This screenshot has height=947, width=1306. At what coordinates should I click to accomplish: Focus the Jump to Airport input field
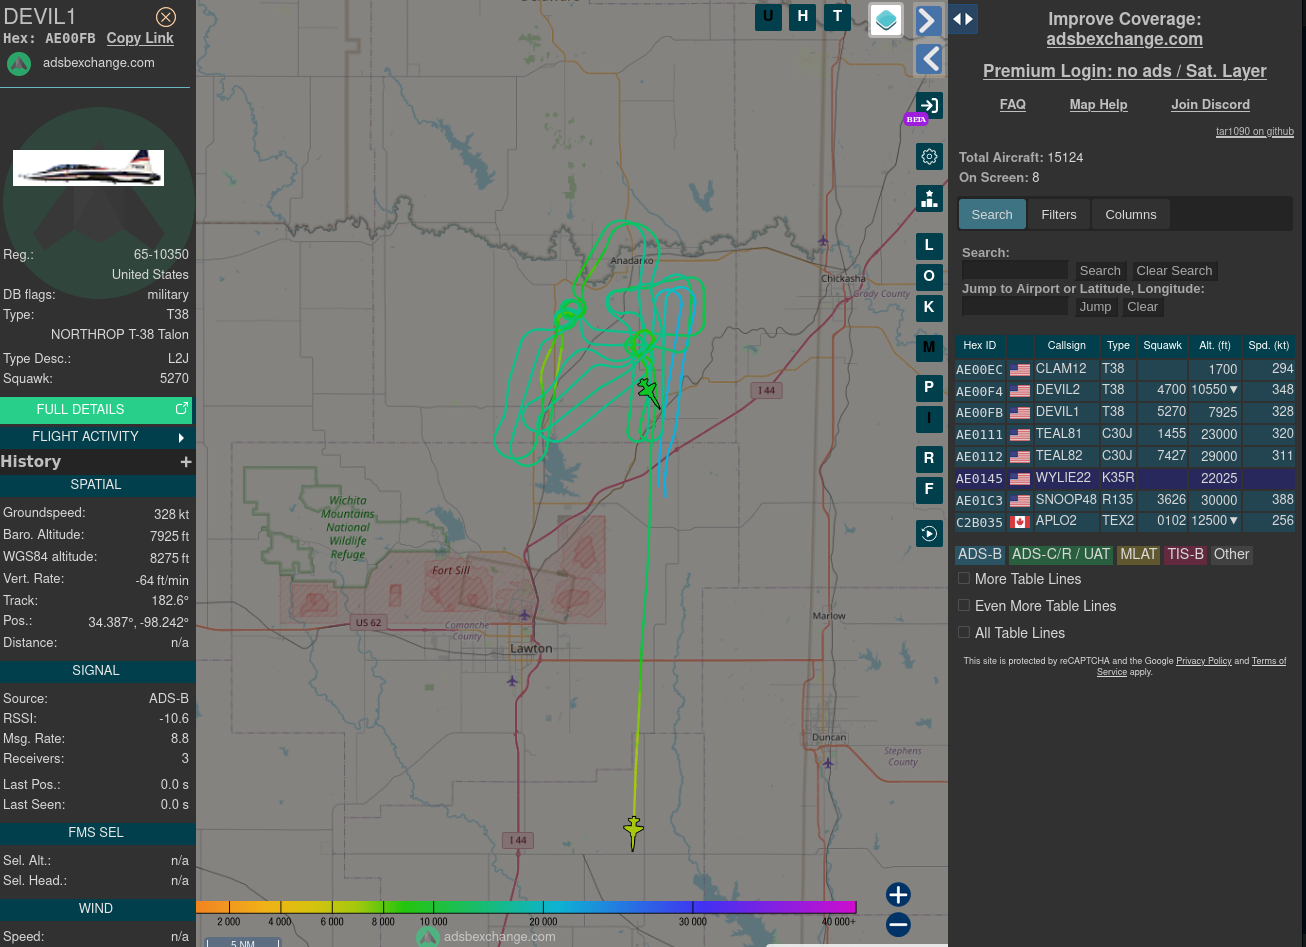(1015, 306)
